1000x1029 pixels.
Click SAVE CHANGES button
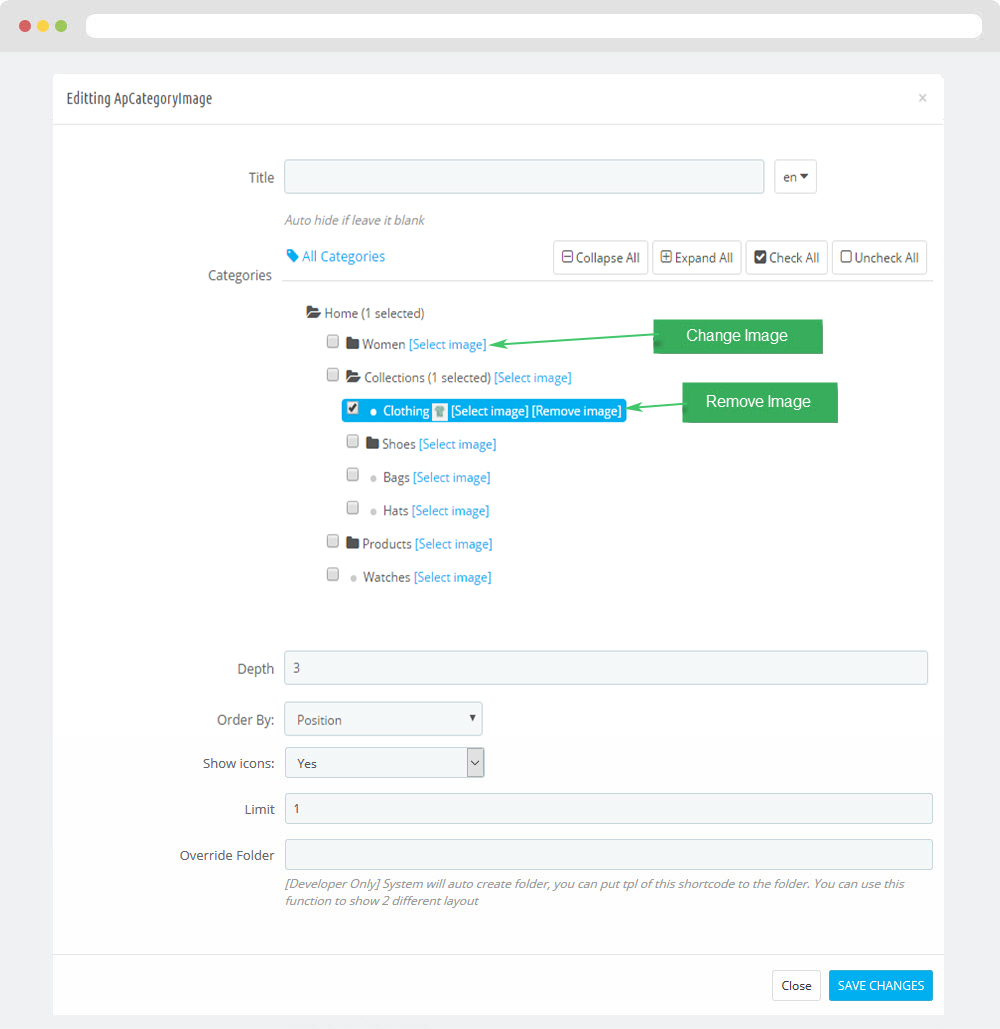point(881,985)
